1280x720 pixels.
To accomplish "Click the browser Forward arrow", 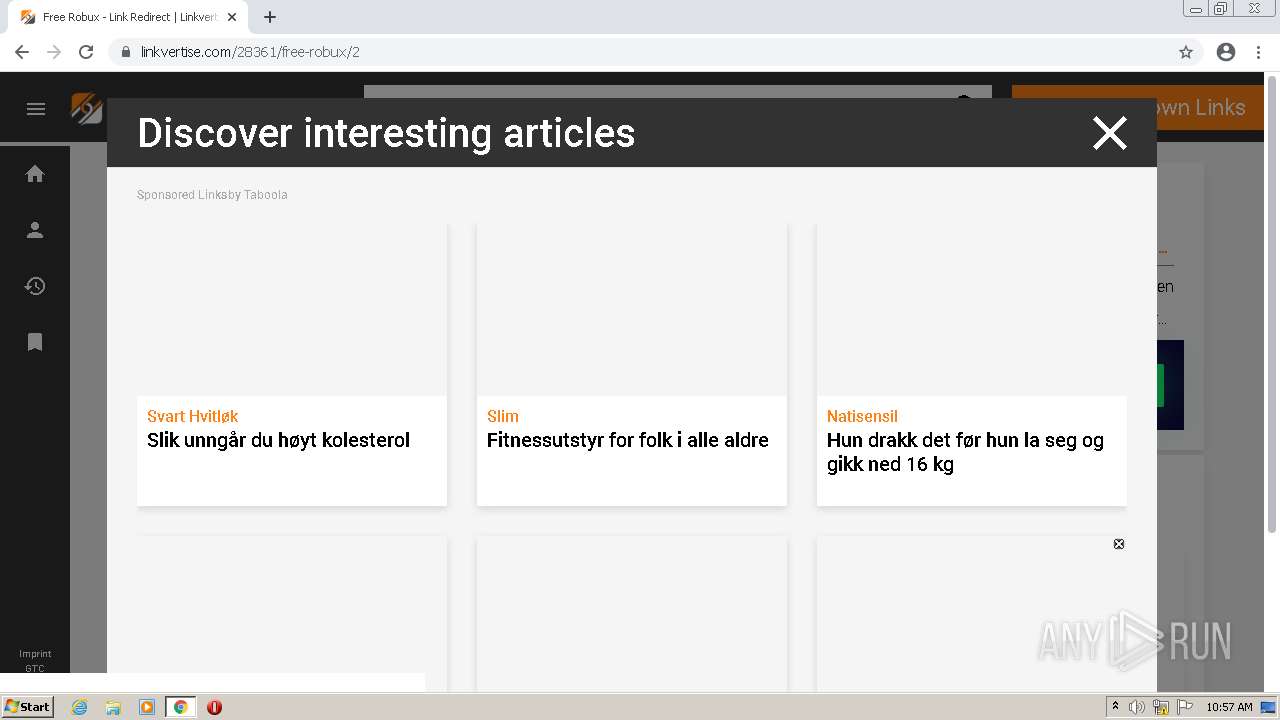I will (54, 52).
